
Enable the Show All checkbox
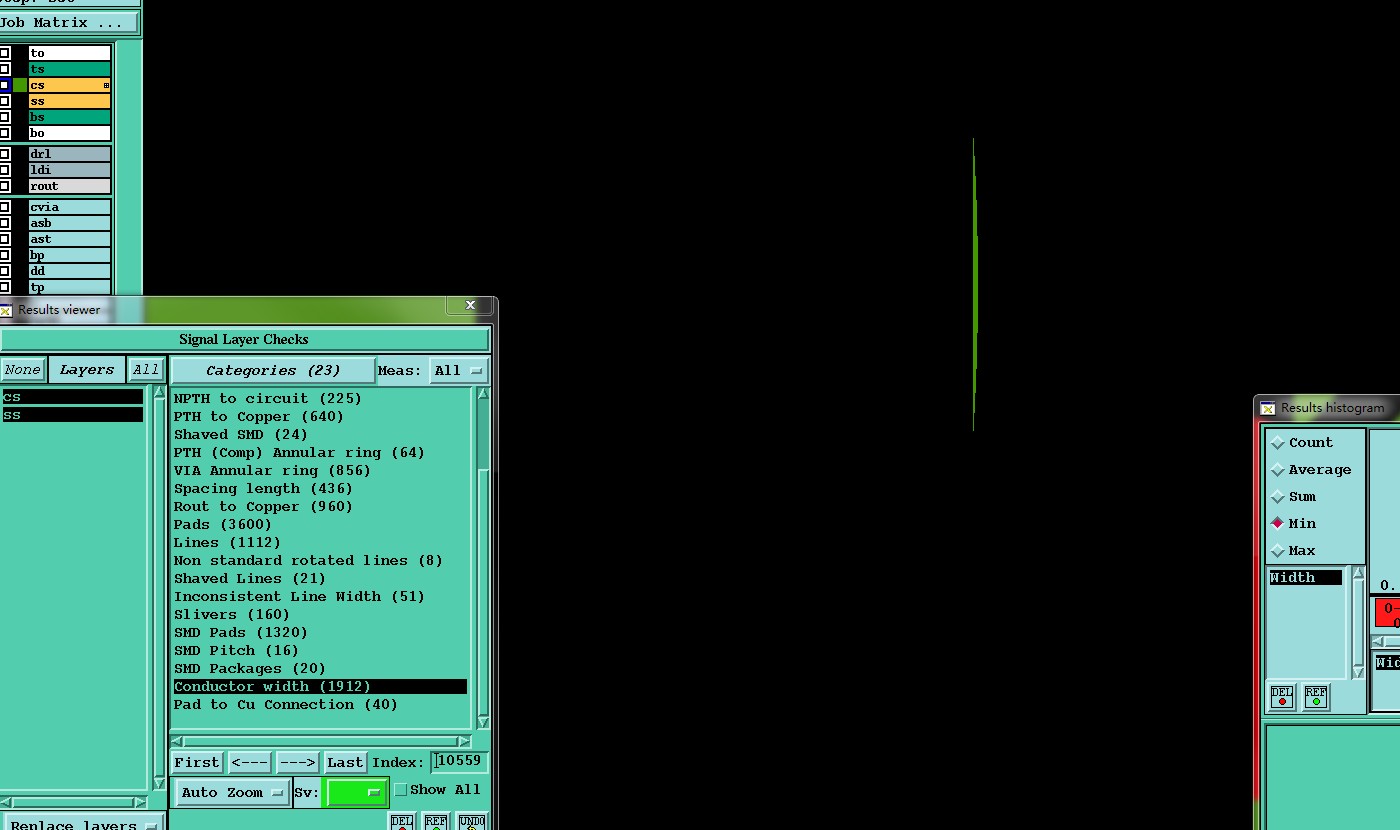click(401, 790)
